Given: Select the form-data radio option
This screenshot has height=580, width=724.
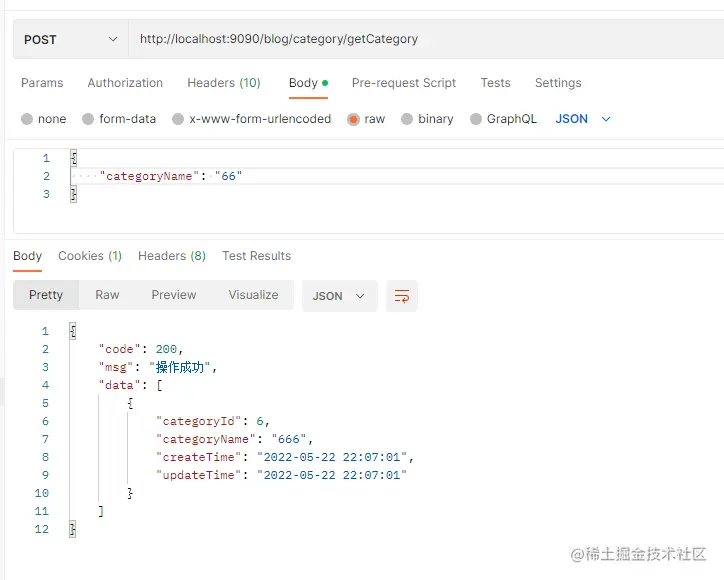Looking at the screenshot, I should [x=88, y=119].
